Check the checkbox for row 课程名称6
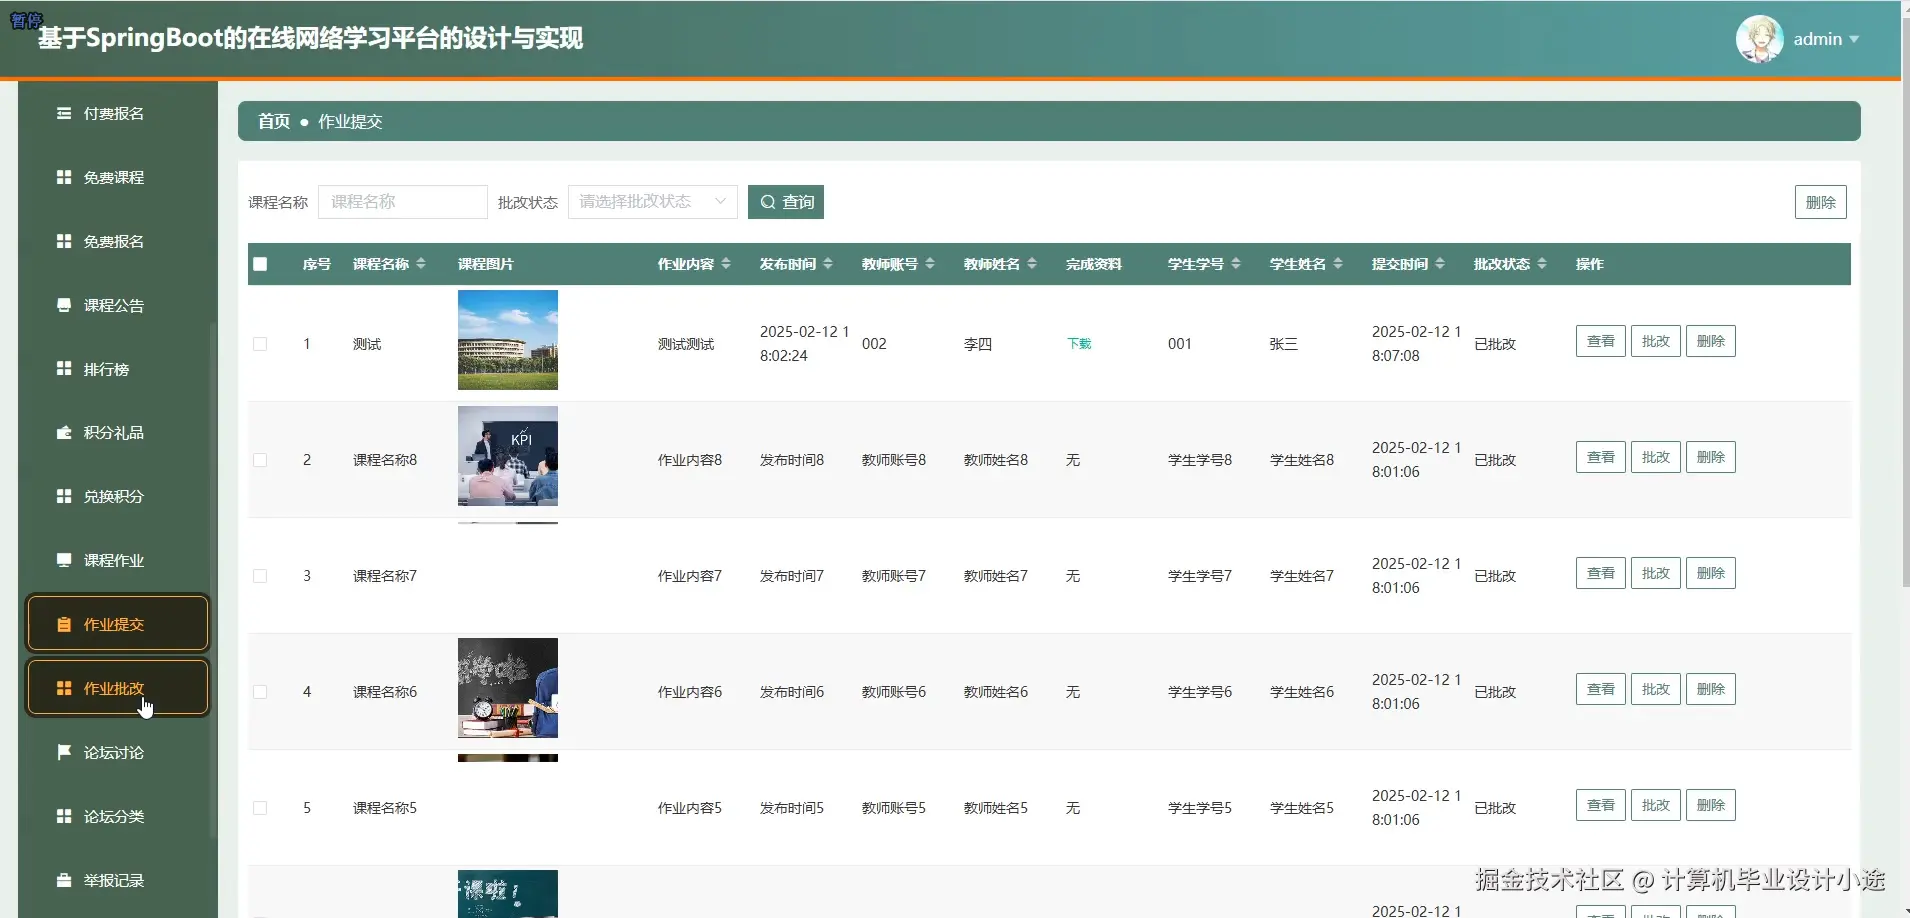 pyautogui.click(x=260, y=692)
